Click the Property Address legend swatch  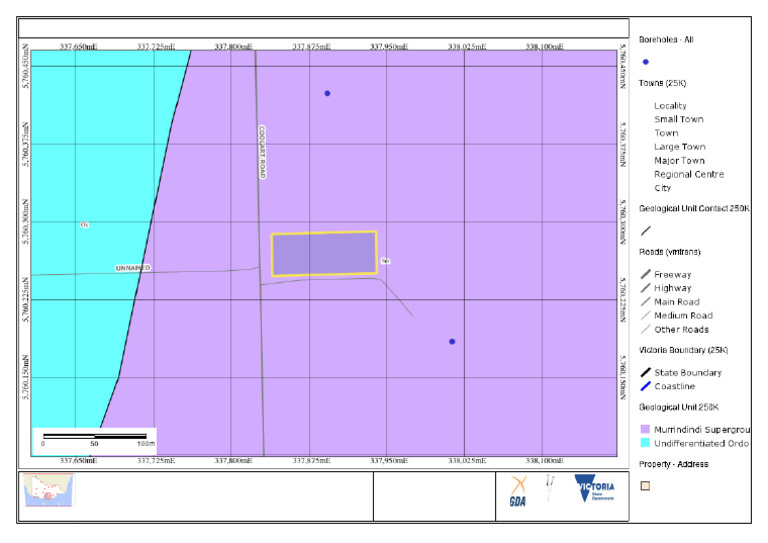646,485
